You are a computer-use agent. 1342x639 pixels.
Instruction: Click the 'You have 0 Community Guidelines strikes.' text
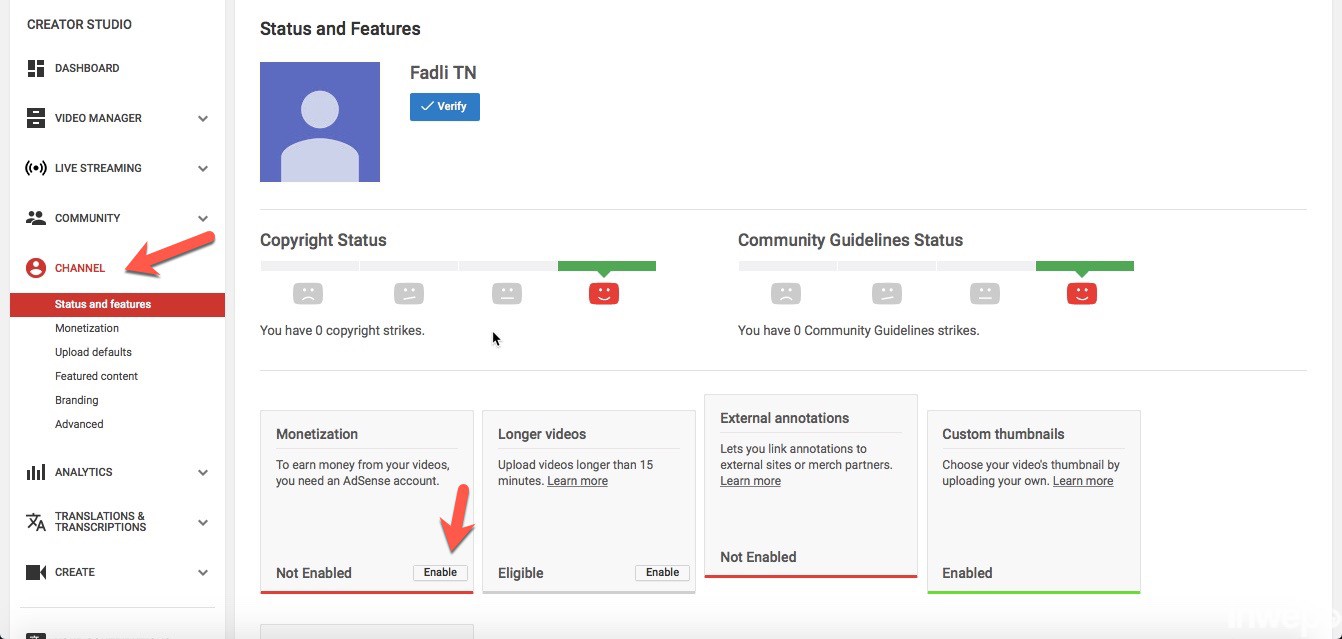point(858,330)
